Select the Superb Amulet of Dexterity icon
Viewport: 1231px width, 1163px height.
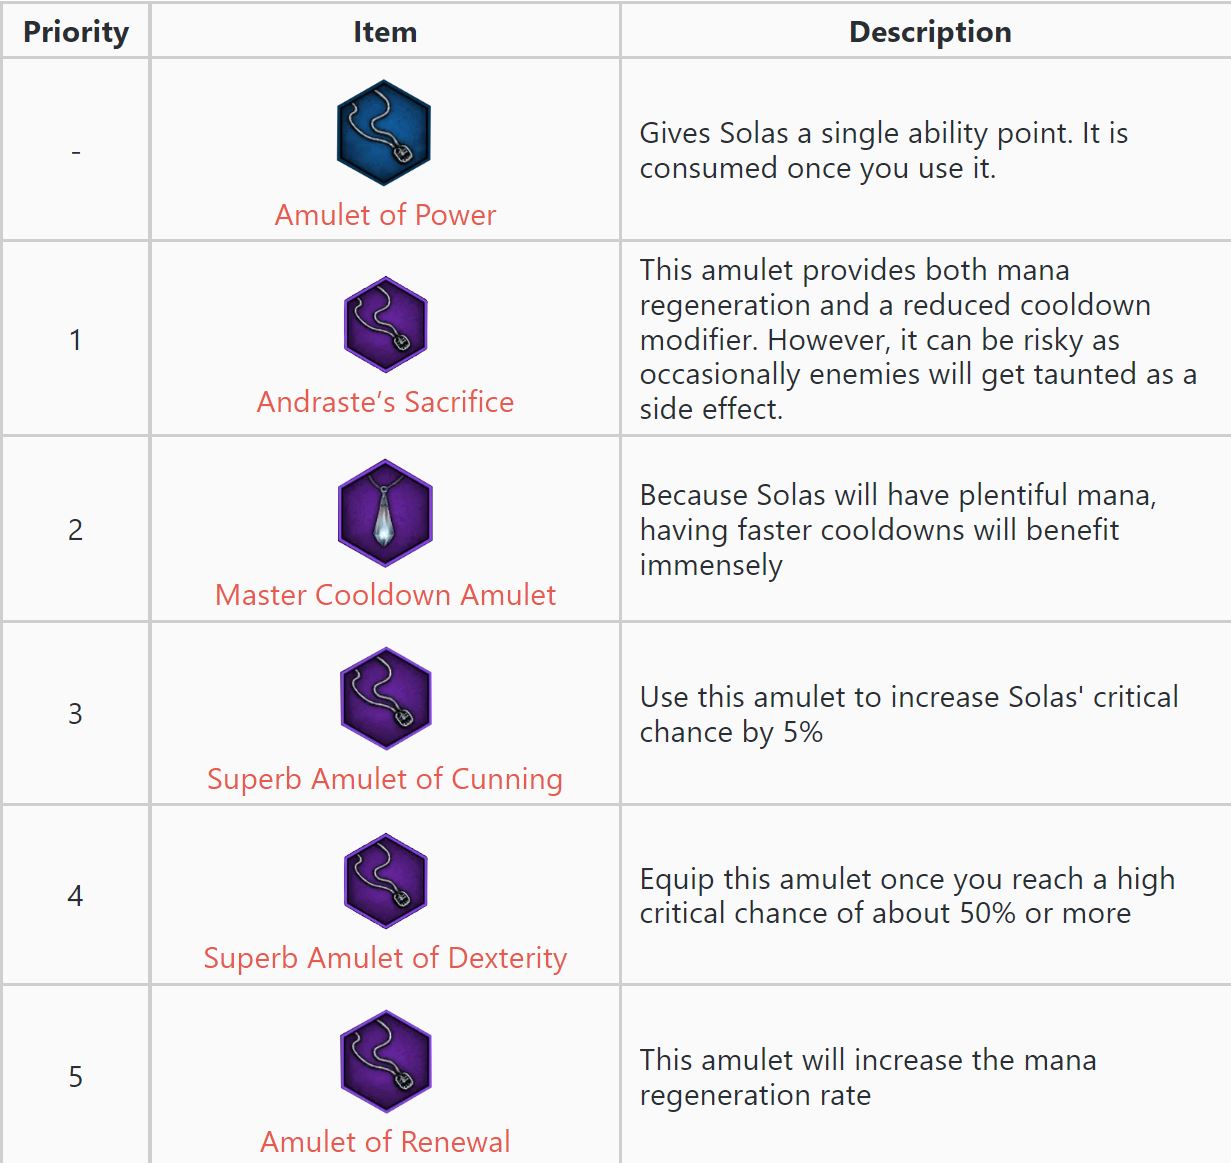[385, 881]
